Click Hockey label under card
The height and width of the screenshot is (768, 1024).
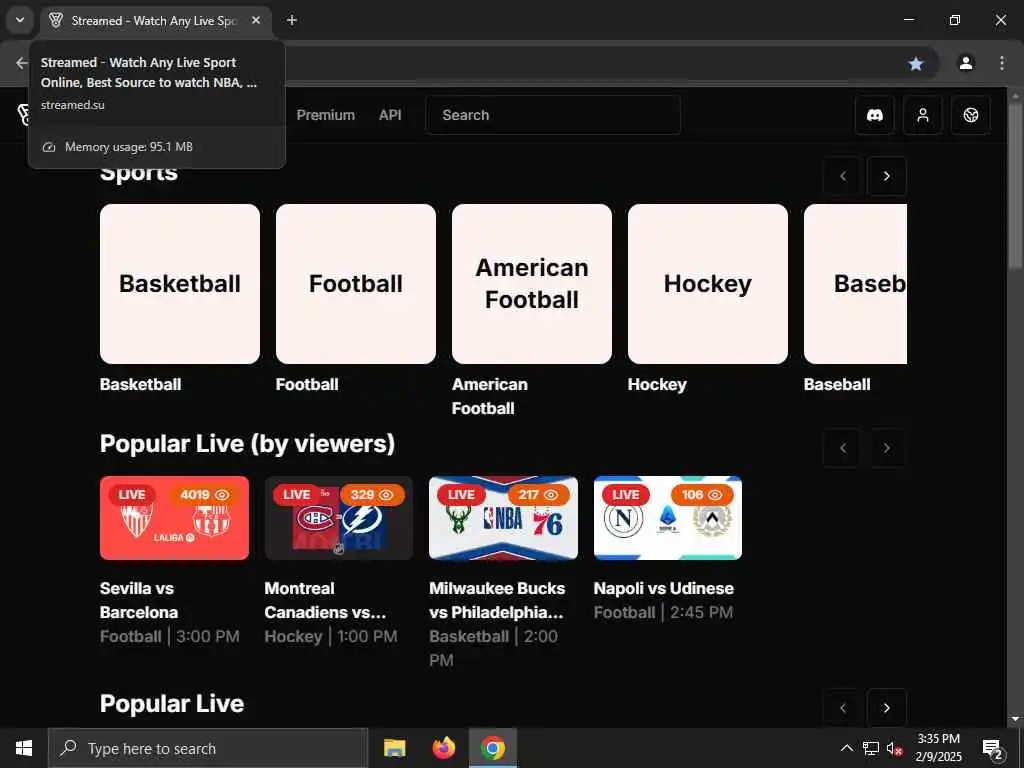(x=657, y=384)
